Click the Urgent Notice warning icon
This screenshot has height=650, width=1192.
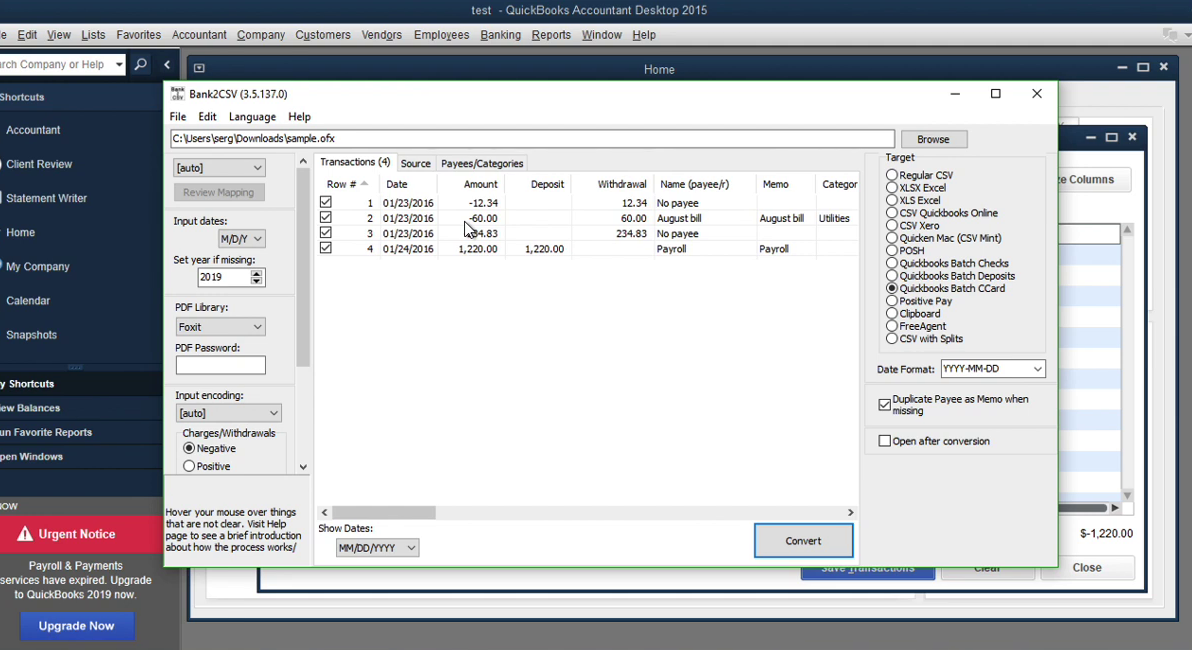(25, 534)
